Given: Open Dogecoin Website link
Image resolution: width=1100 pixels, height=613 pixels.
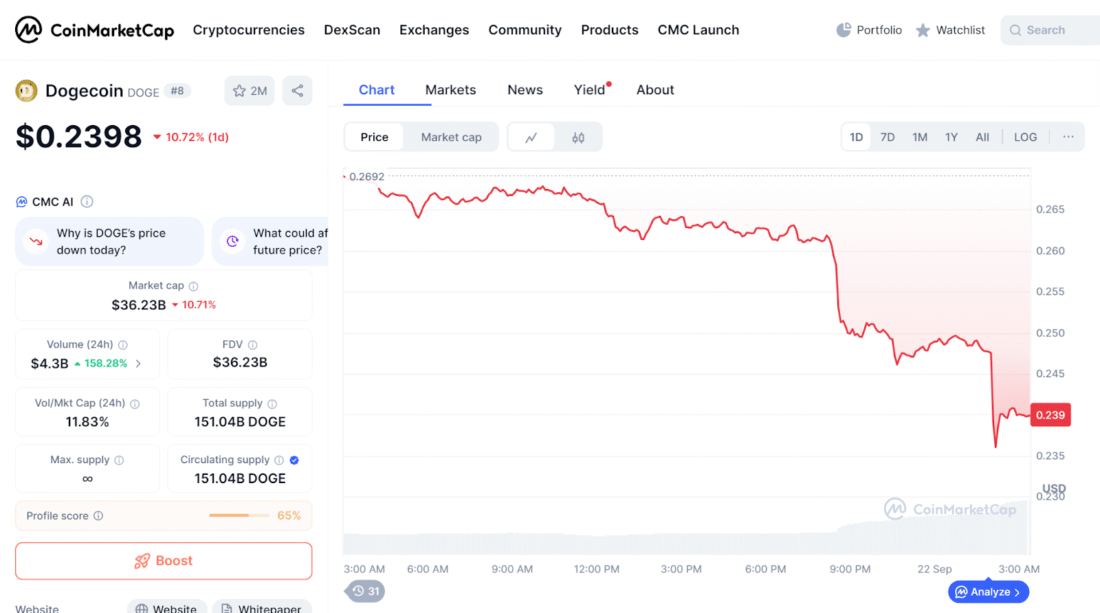Looking at the screenshot, I should coord(167,608).
